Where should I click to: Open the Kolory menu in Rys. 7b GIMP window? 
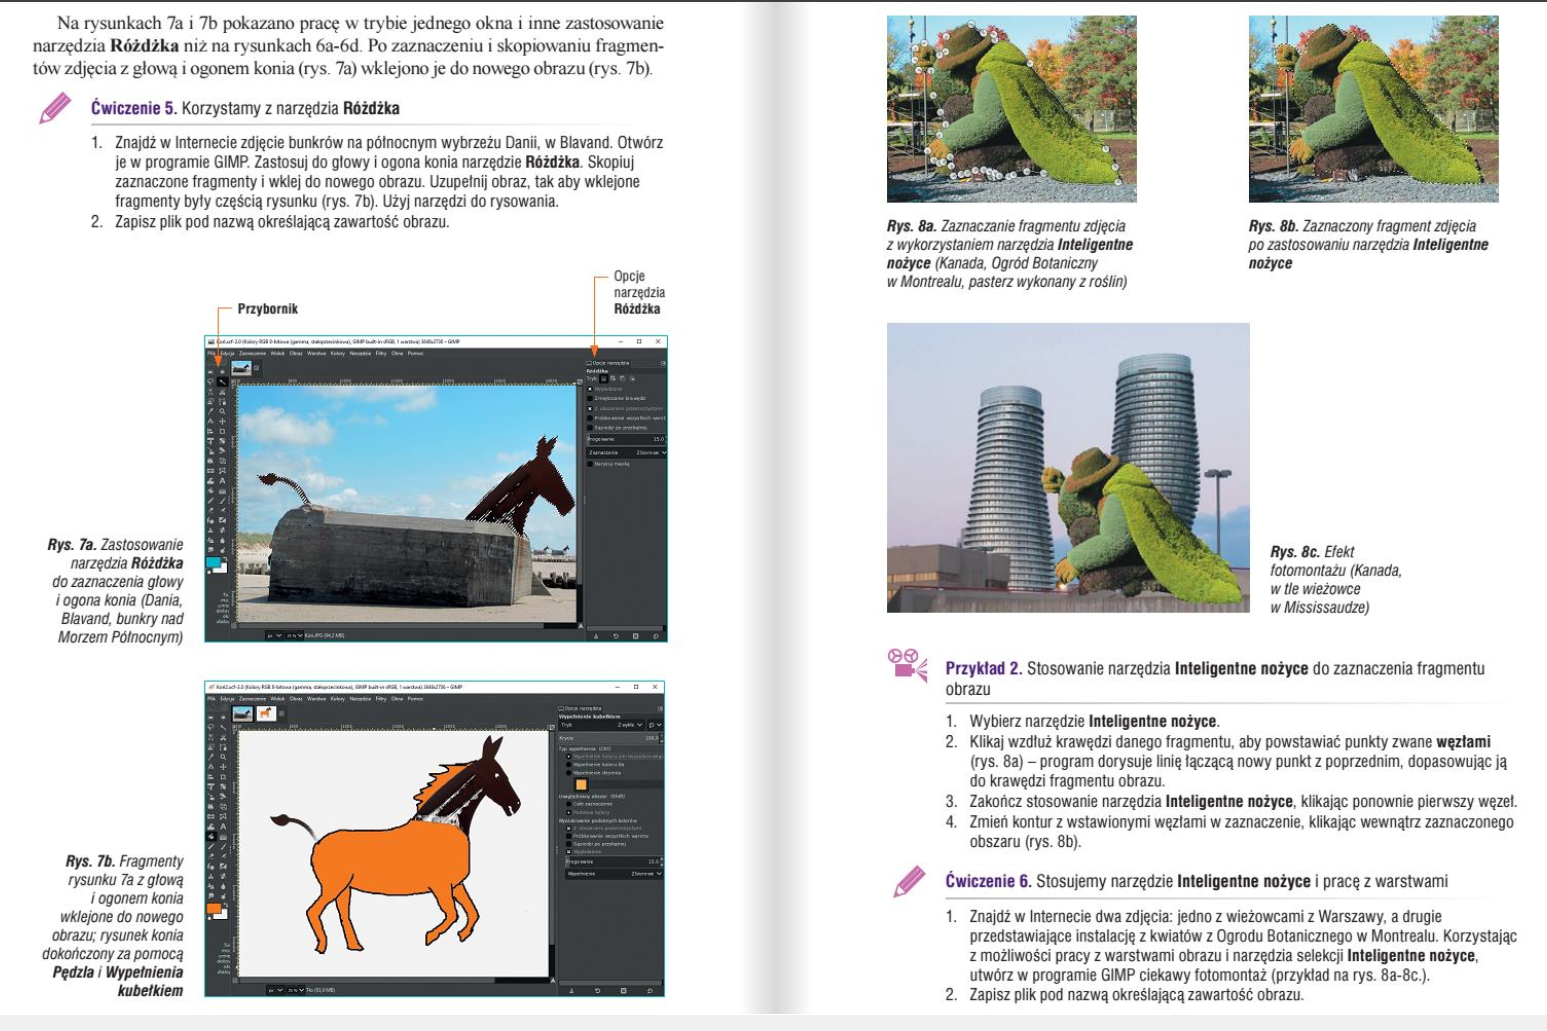(338, 699)
